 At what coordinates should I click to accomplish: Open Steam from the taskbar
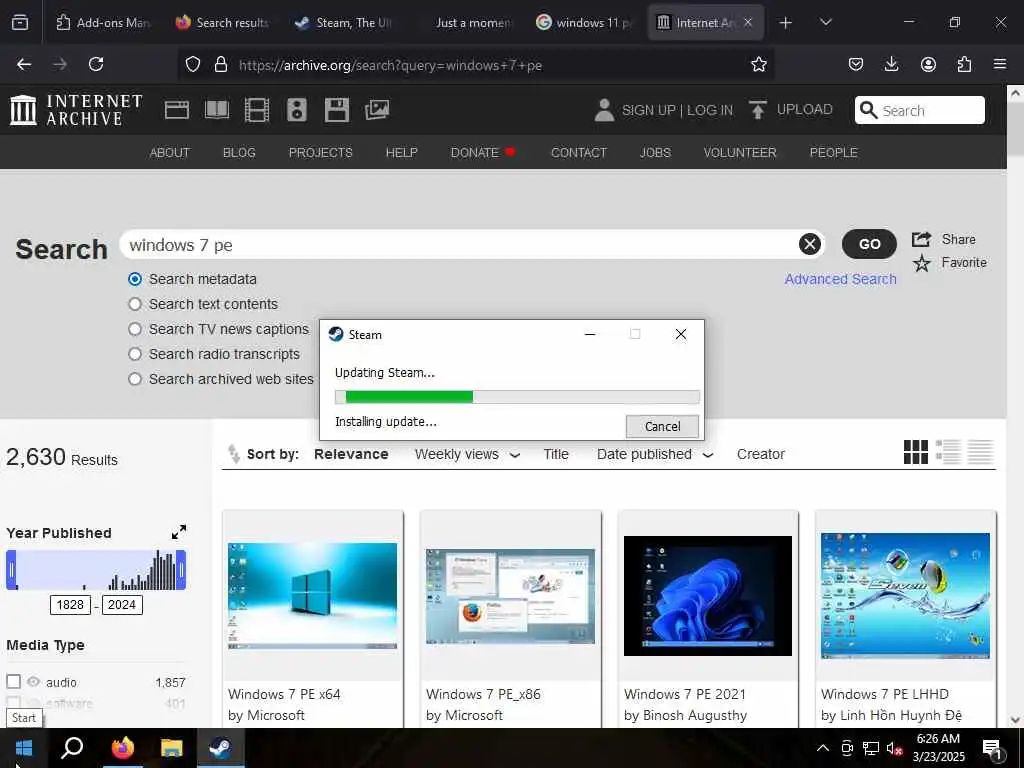coord(220,748)
